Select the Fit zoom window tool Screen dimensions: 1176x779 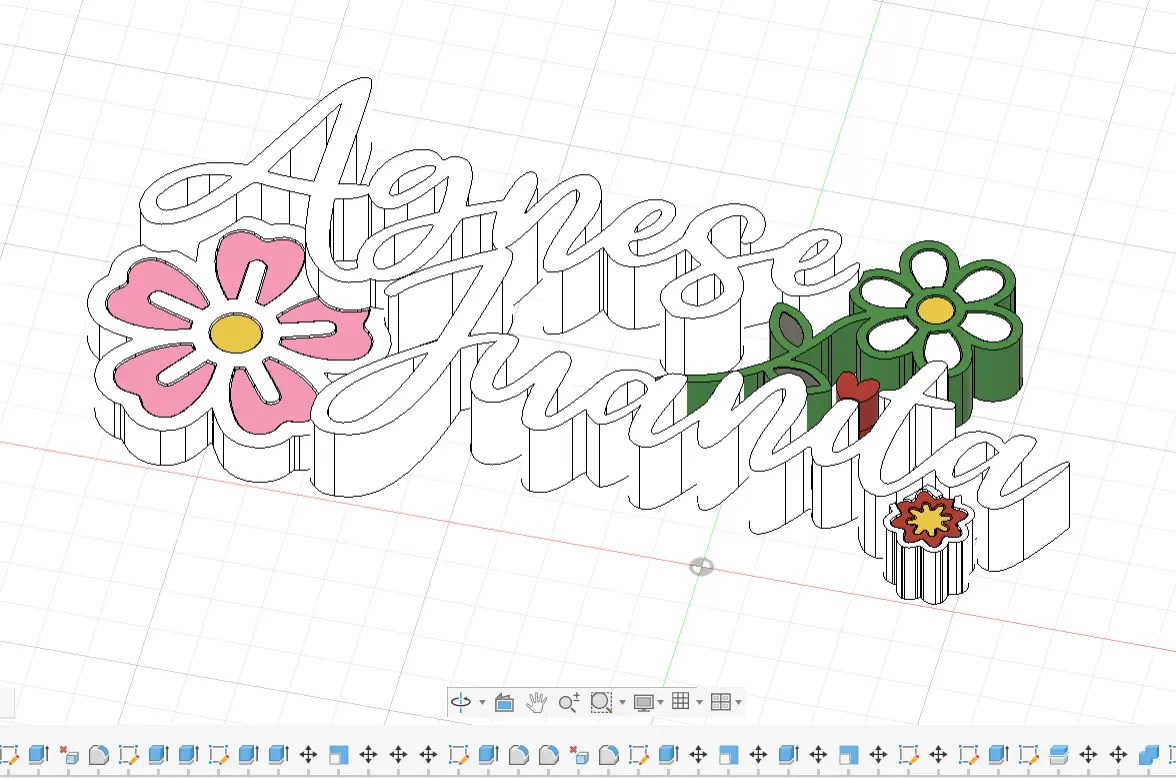click(600, 702)
